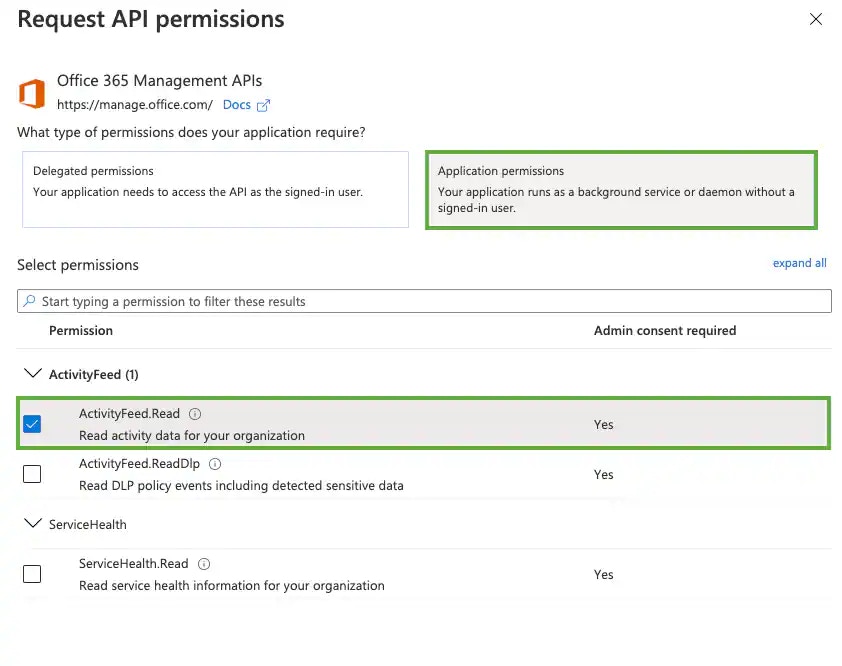Uncheck the ActivityFeed.Read permission checkbox
Screen dimensions: 842x666
click(32, 424)
